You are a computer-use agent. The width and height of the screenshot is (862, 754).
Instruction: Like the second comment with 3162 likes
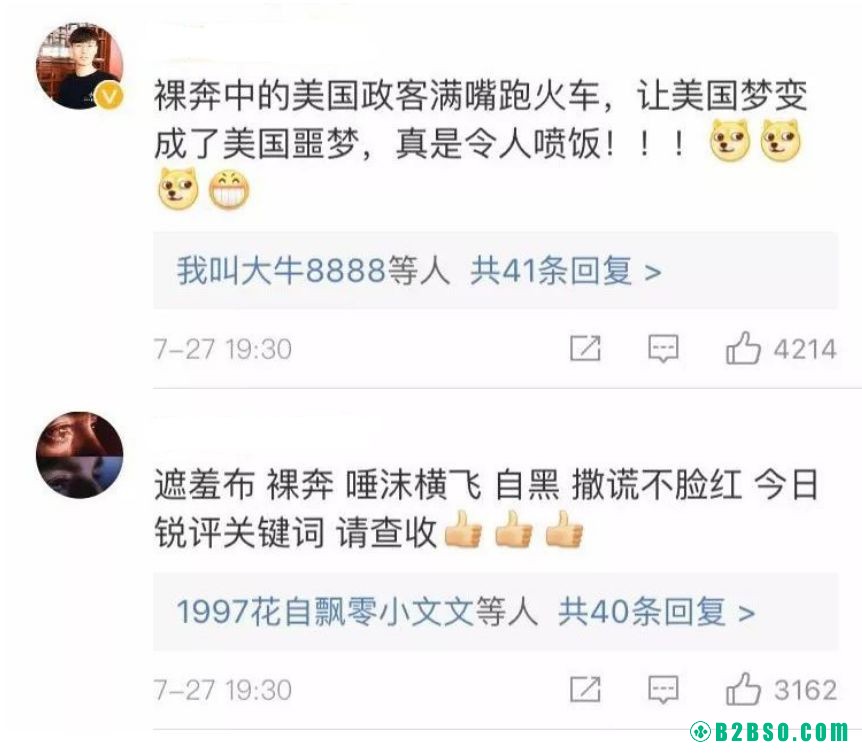743,689
